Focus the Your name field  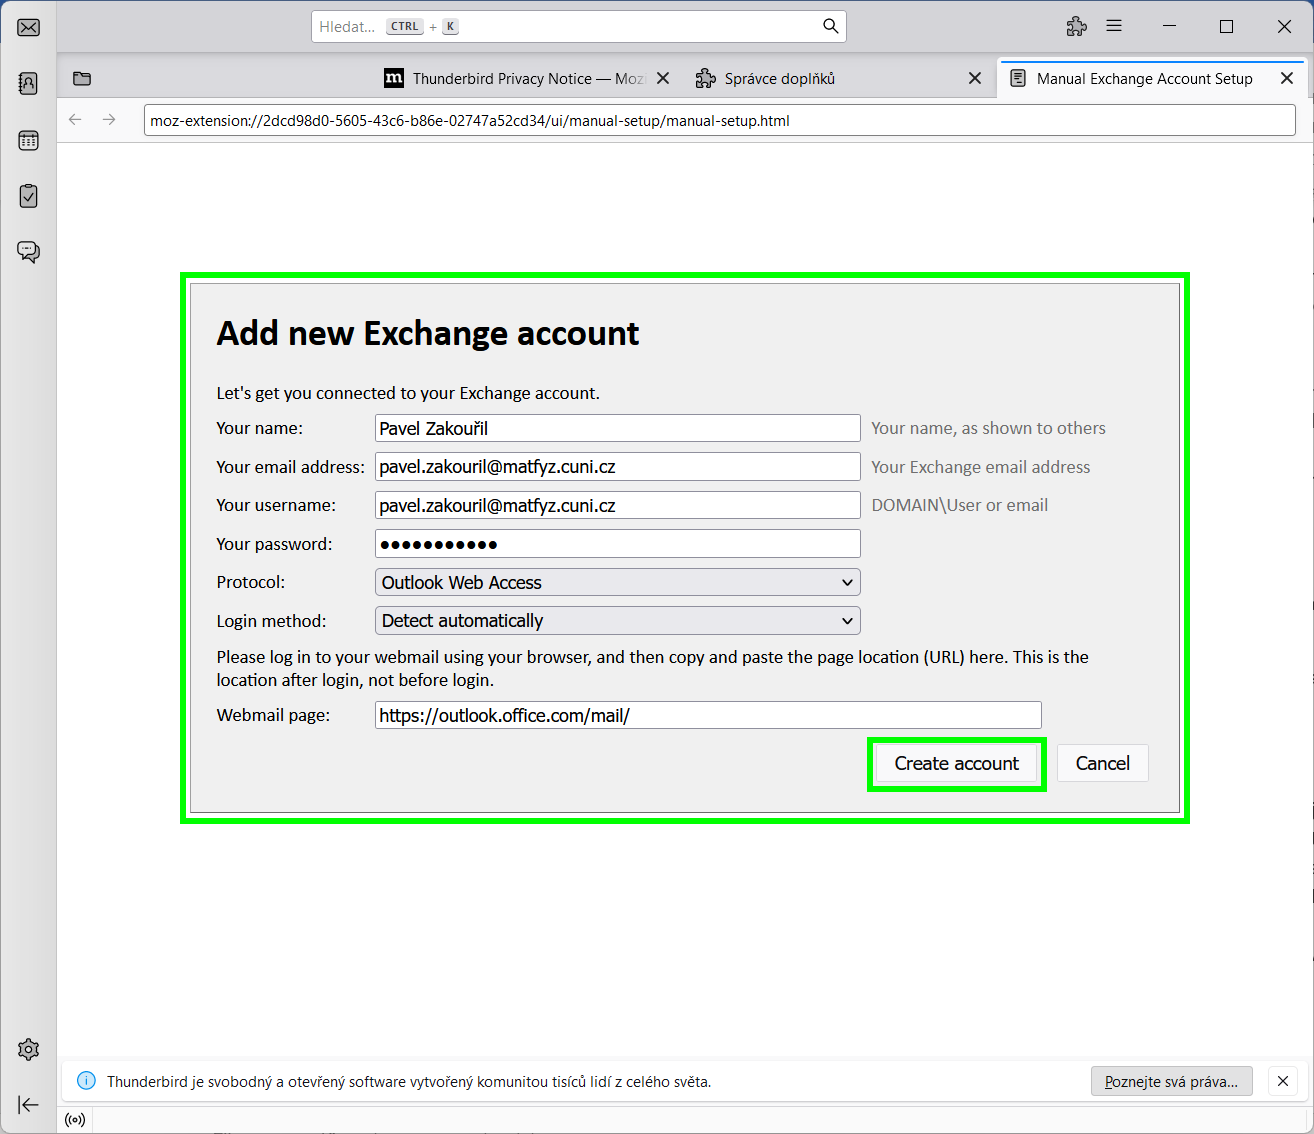(618, 428)
